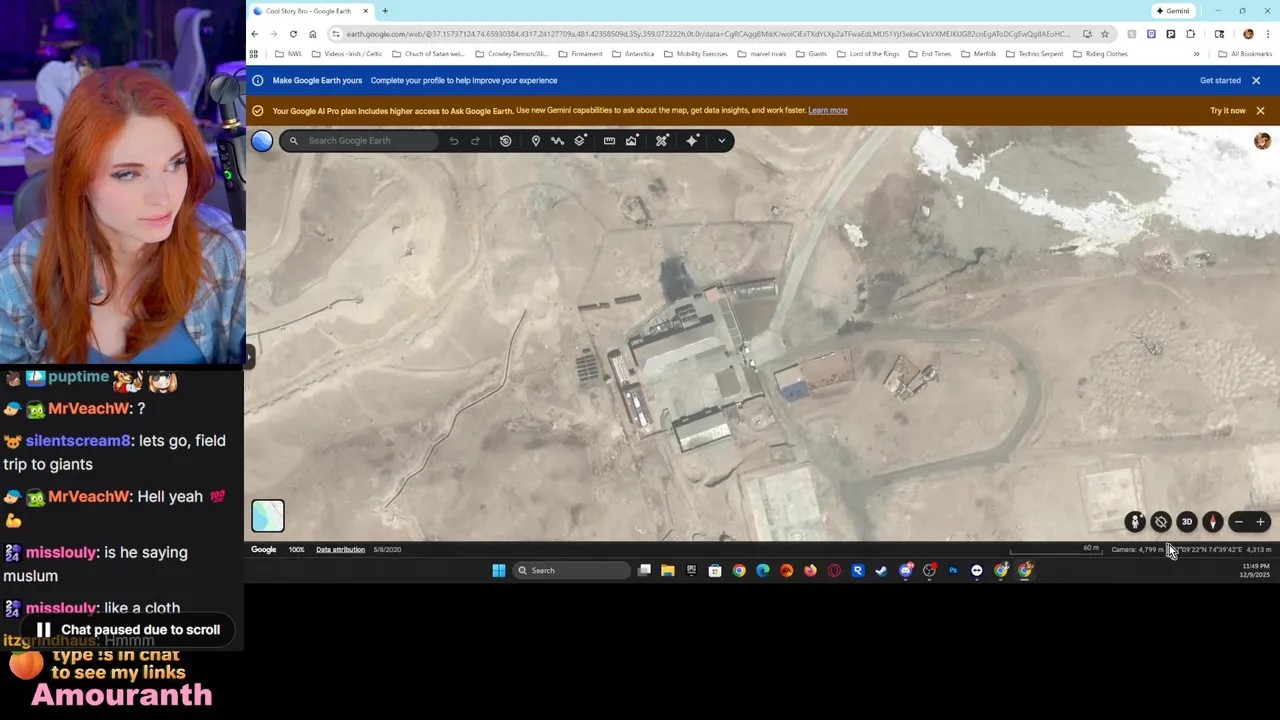Click silentscream8 username in chat

tap(78, 441)
